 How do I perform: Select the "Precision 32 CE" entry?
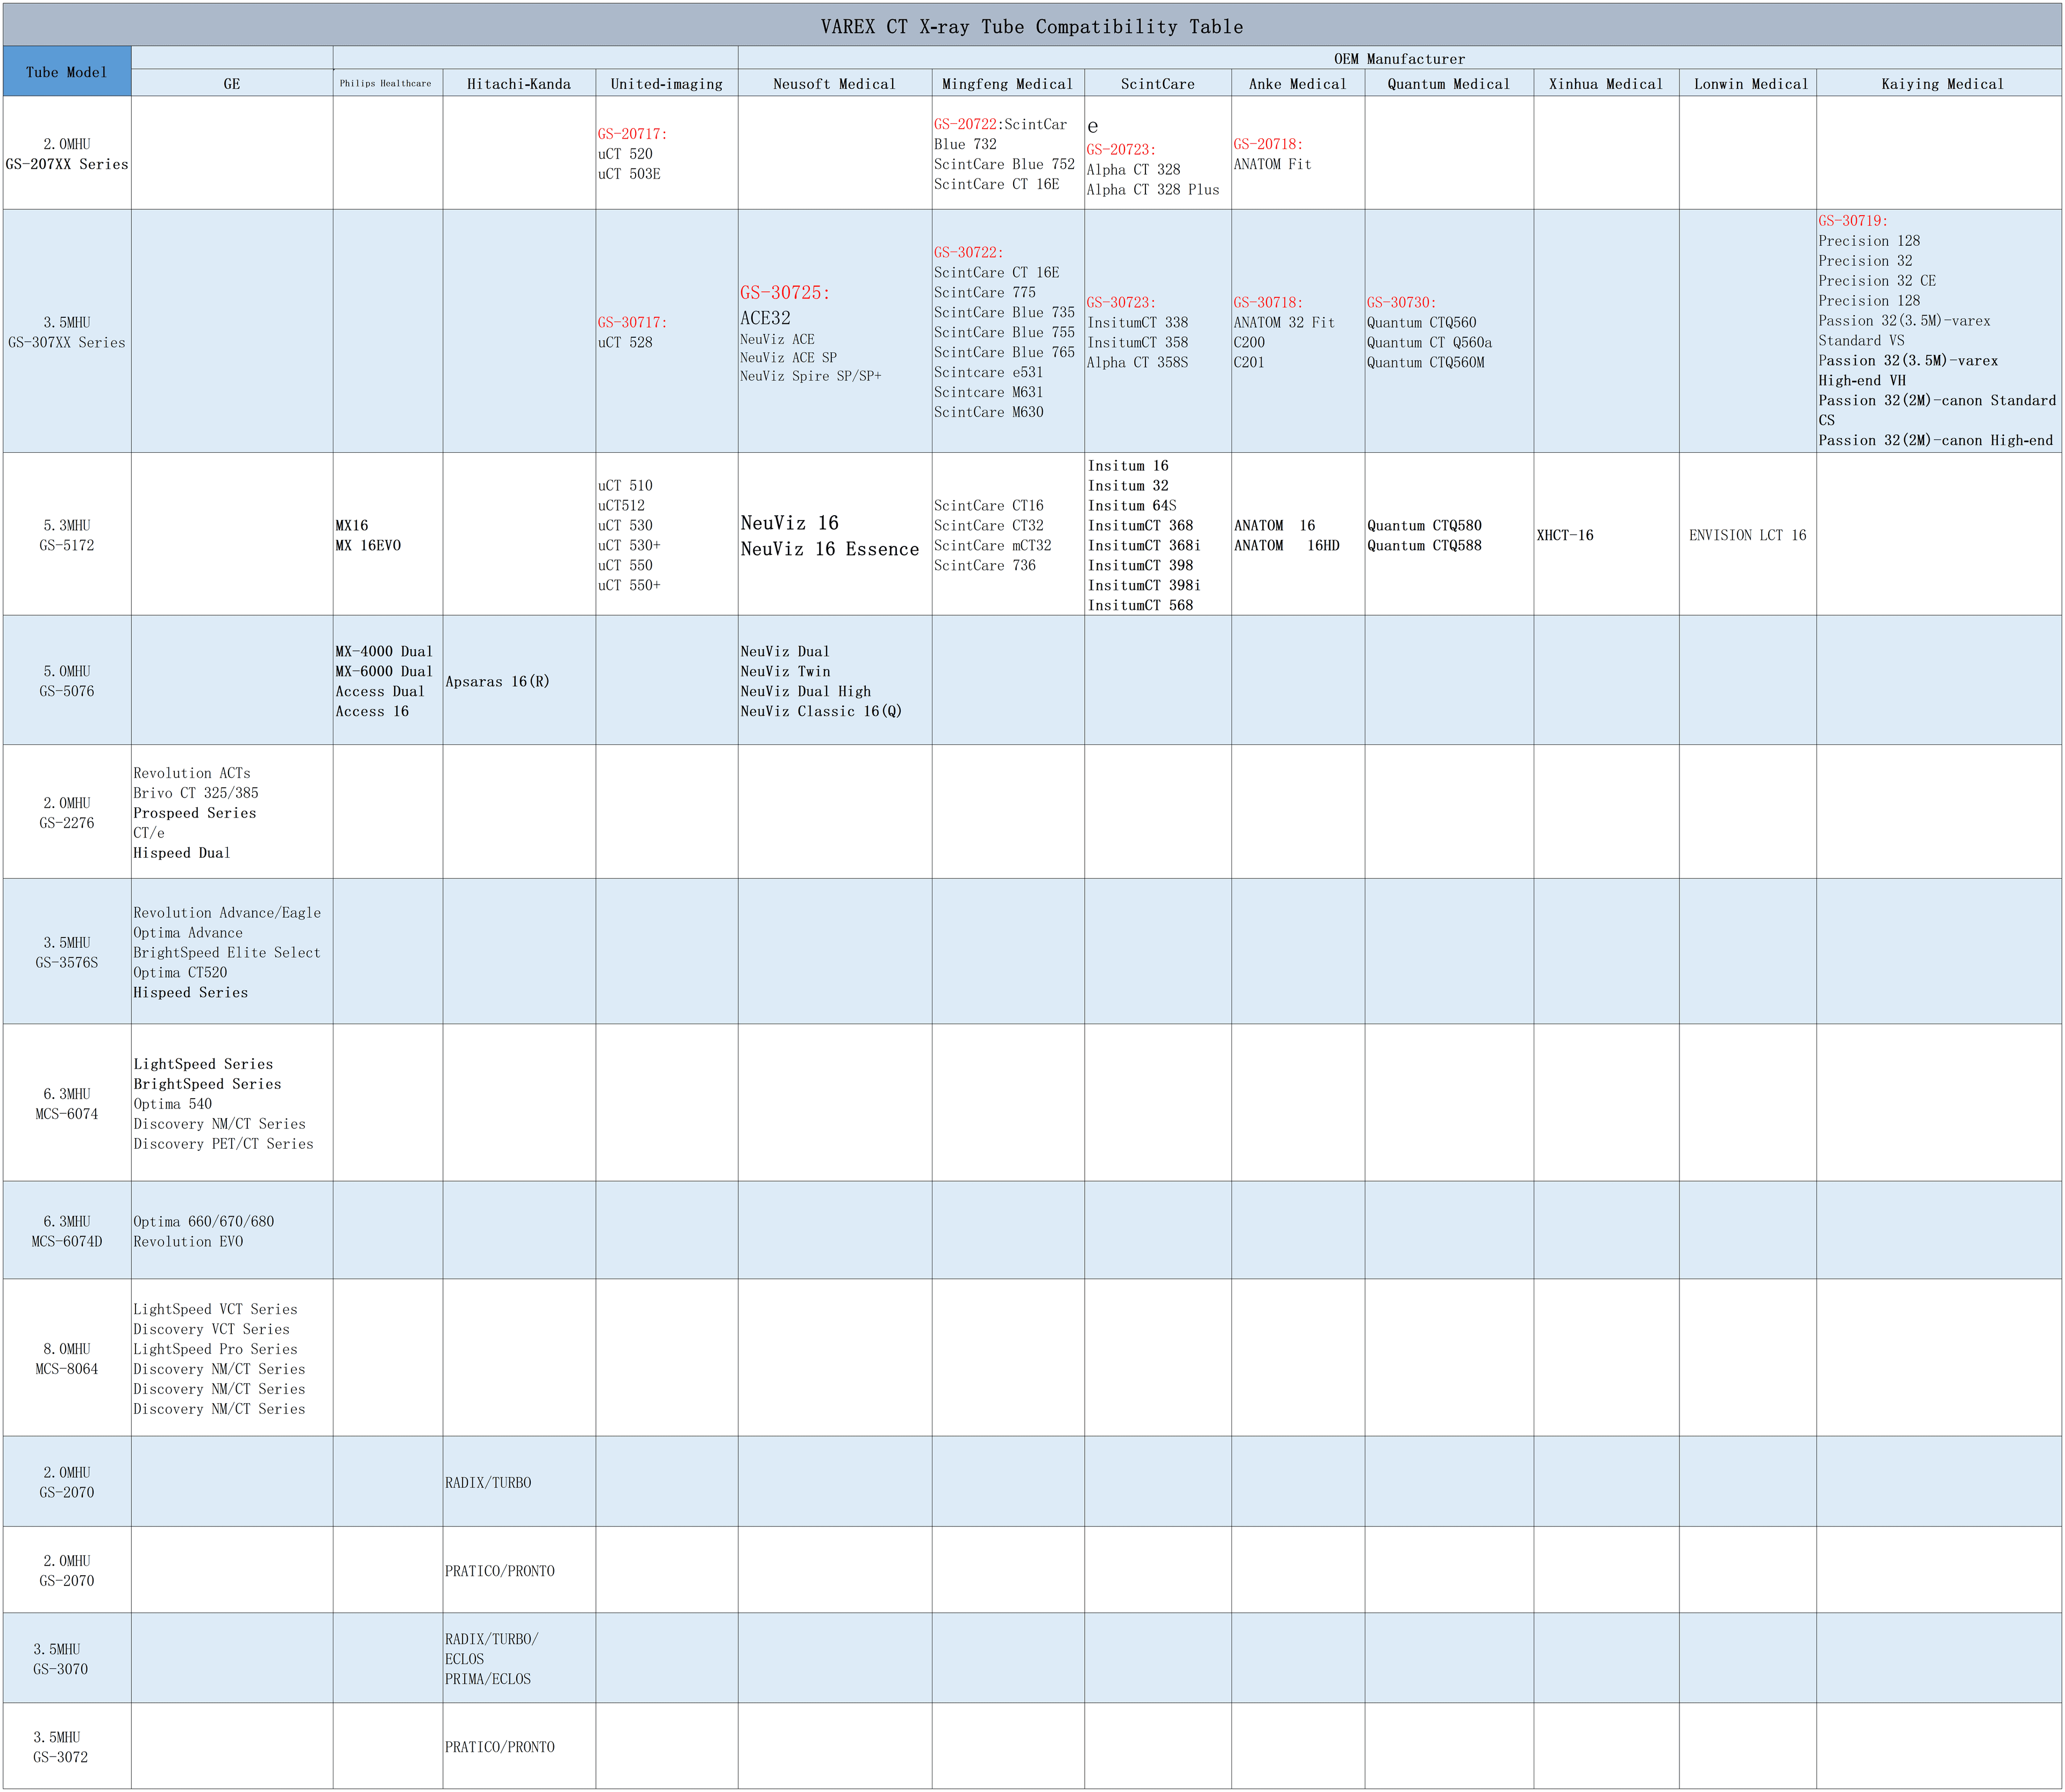[x=1877, y=281]
